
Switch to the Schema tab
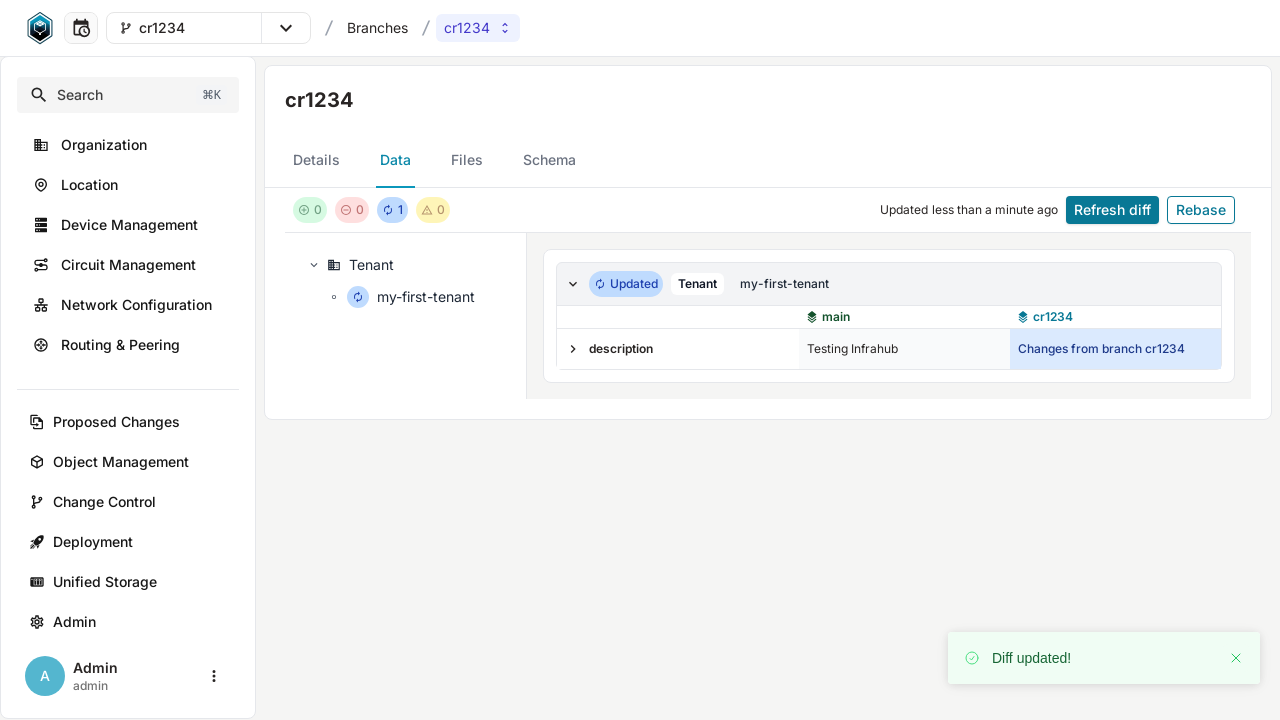click(549, 160)
